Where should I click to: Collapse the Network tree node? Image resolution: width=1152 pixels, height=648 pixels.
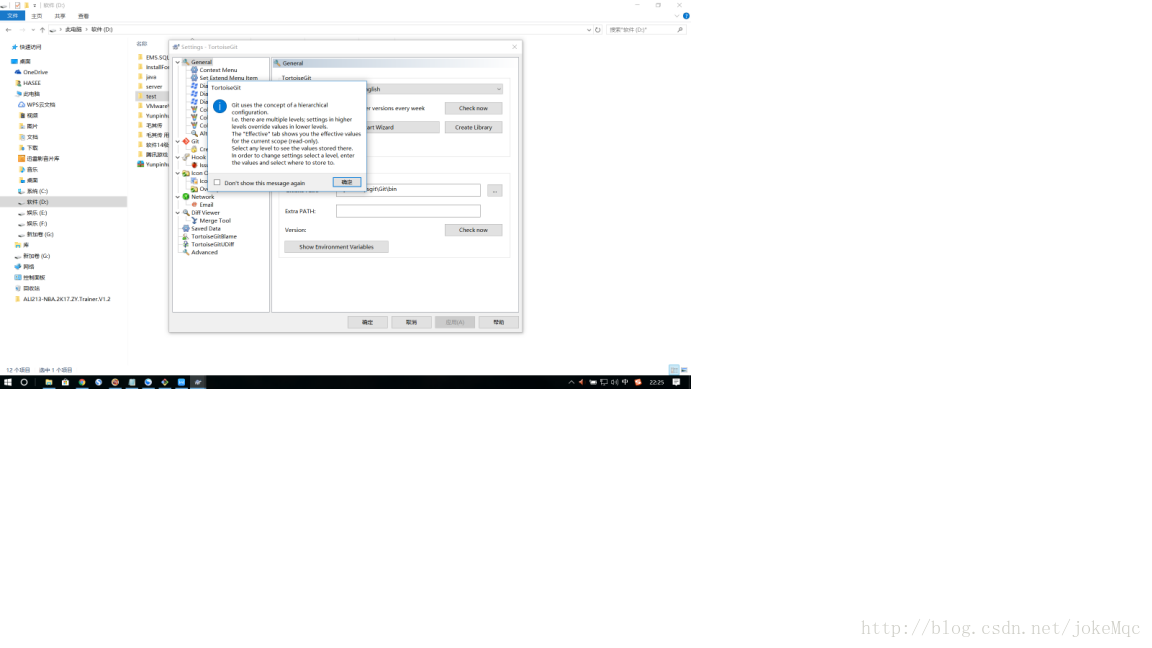tap(178, 197)
